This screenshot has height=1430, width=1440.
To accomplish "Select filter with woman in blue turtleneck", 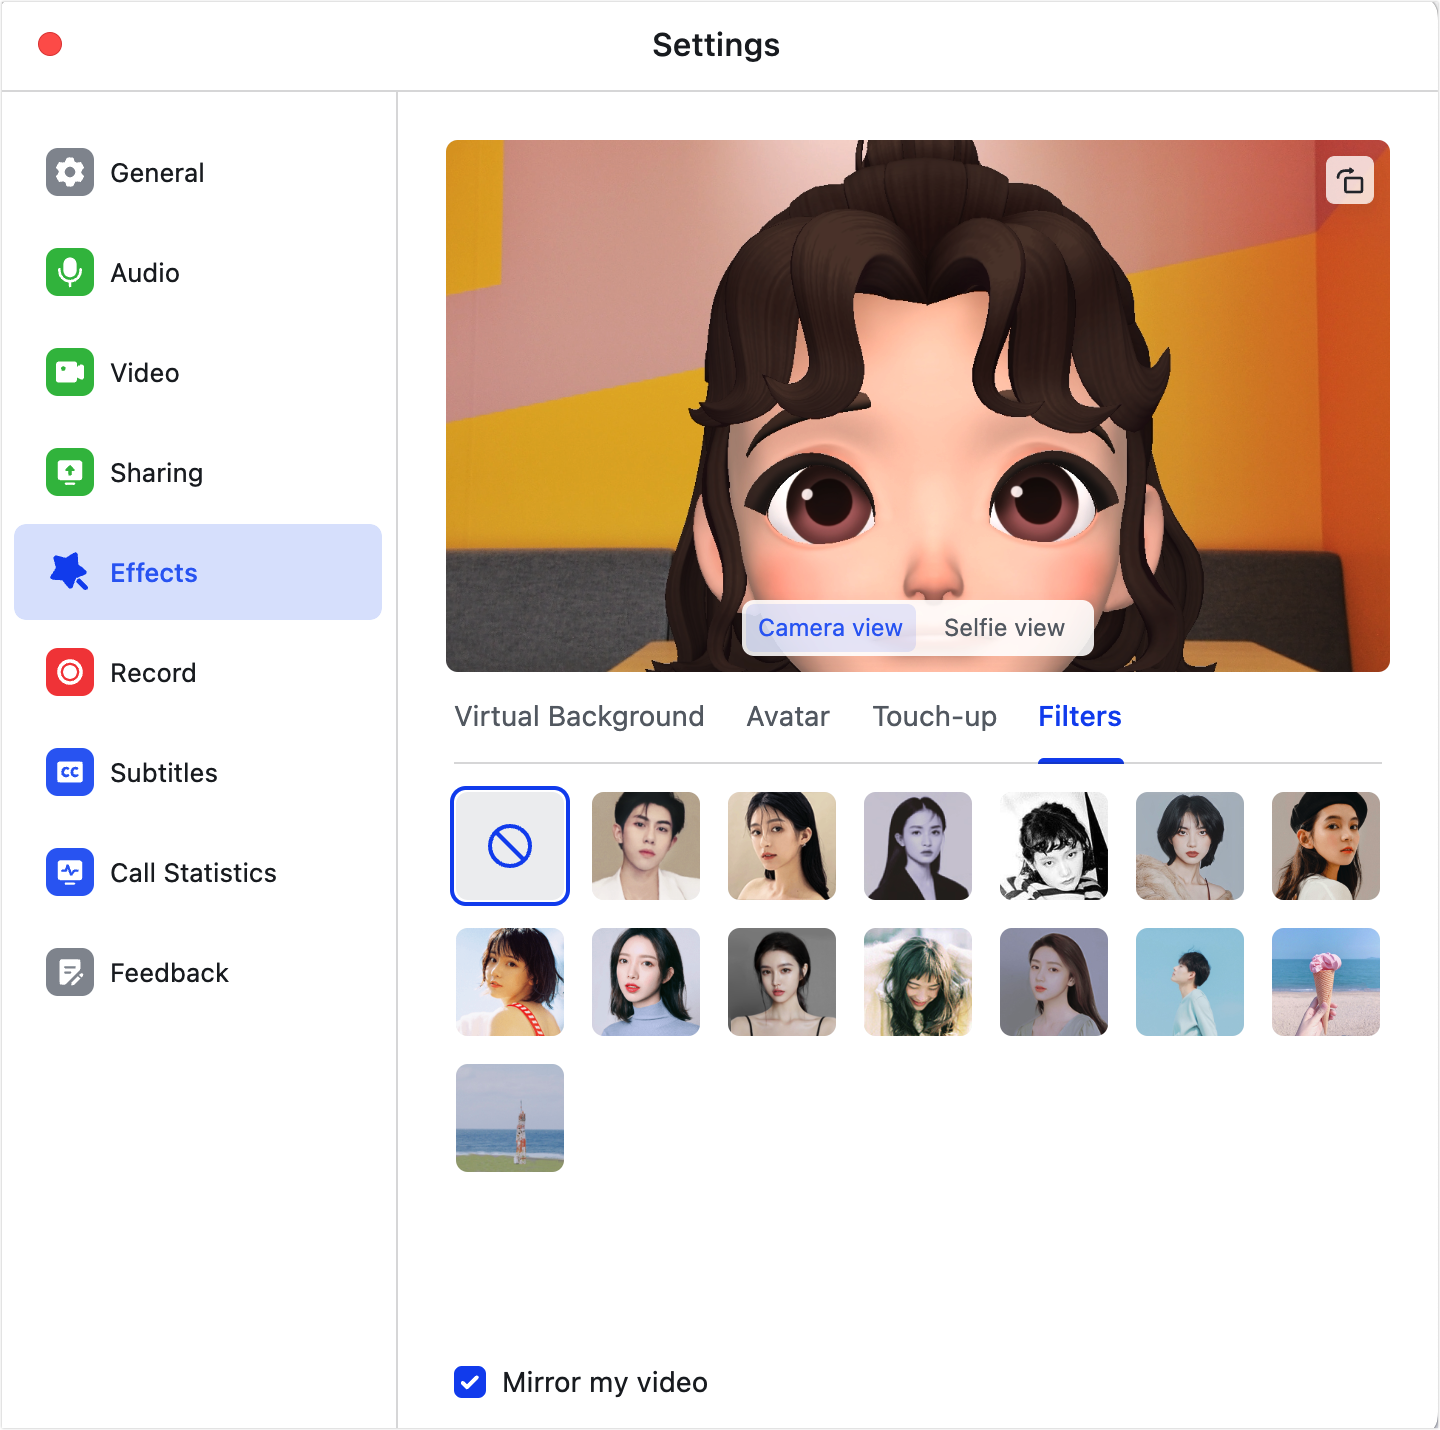I will pyautogui.click(x=646, y=982).
